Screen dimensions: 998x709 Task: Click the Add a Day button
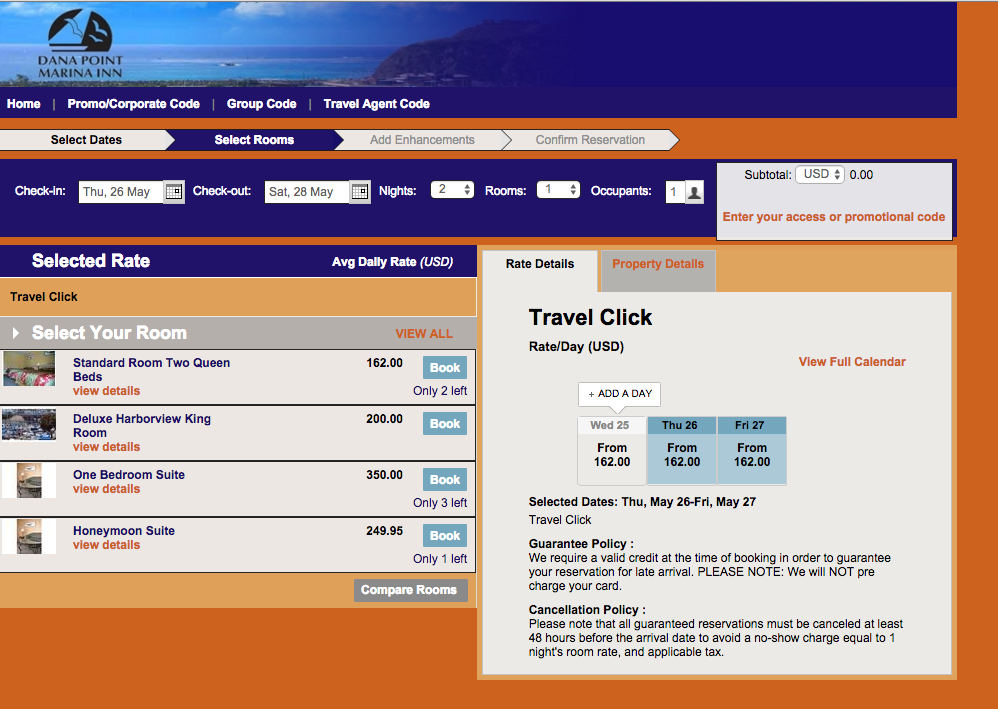click(619, 394)
